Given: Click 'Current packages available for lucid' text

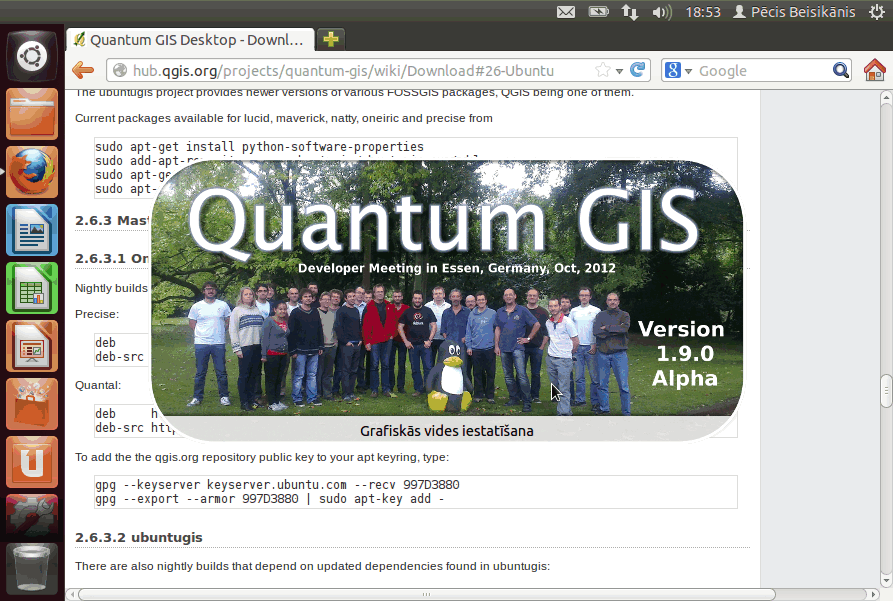Looking at the screenshot, I should (x=284, y=118).
